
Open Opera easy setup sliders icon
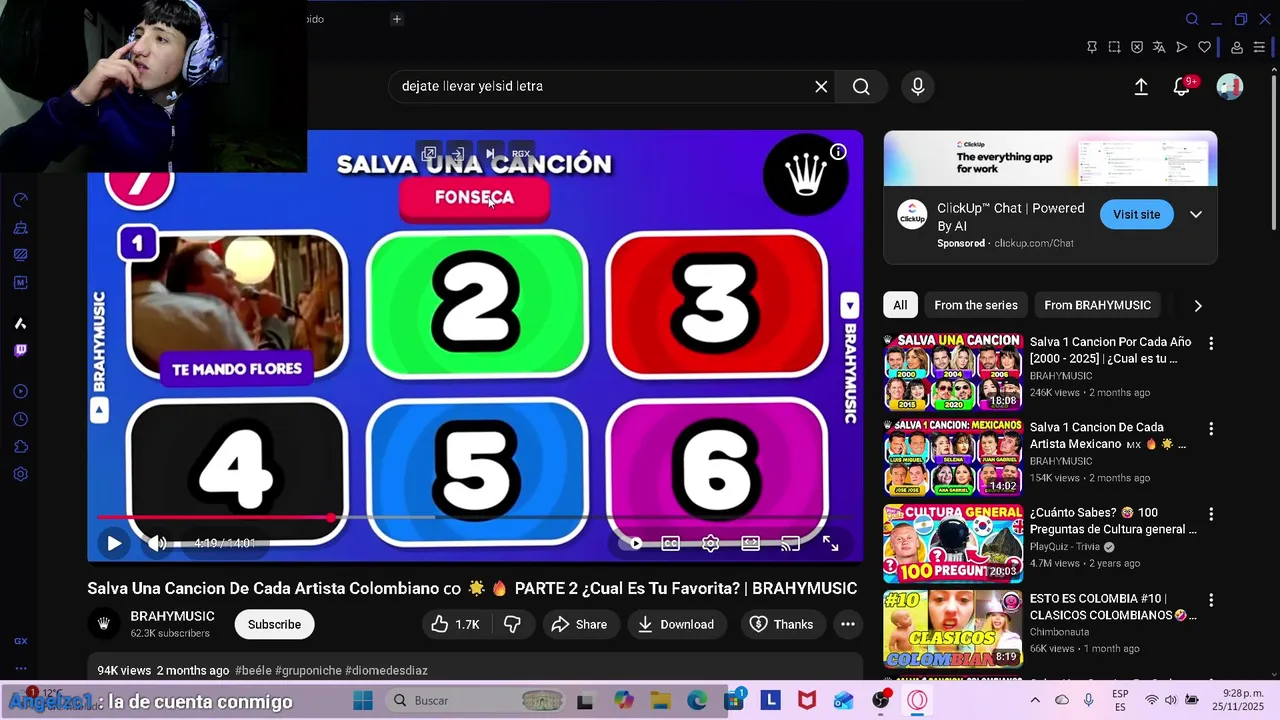[x=1259, y=47]
